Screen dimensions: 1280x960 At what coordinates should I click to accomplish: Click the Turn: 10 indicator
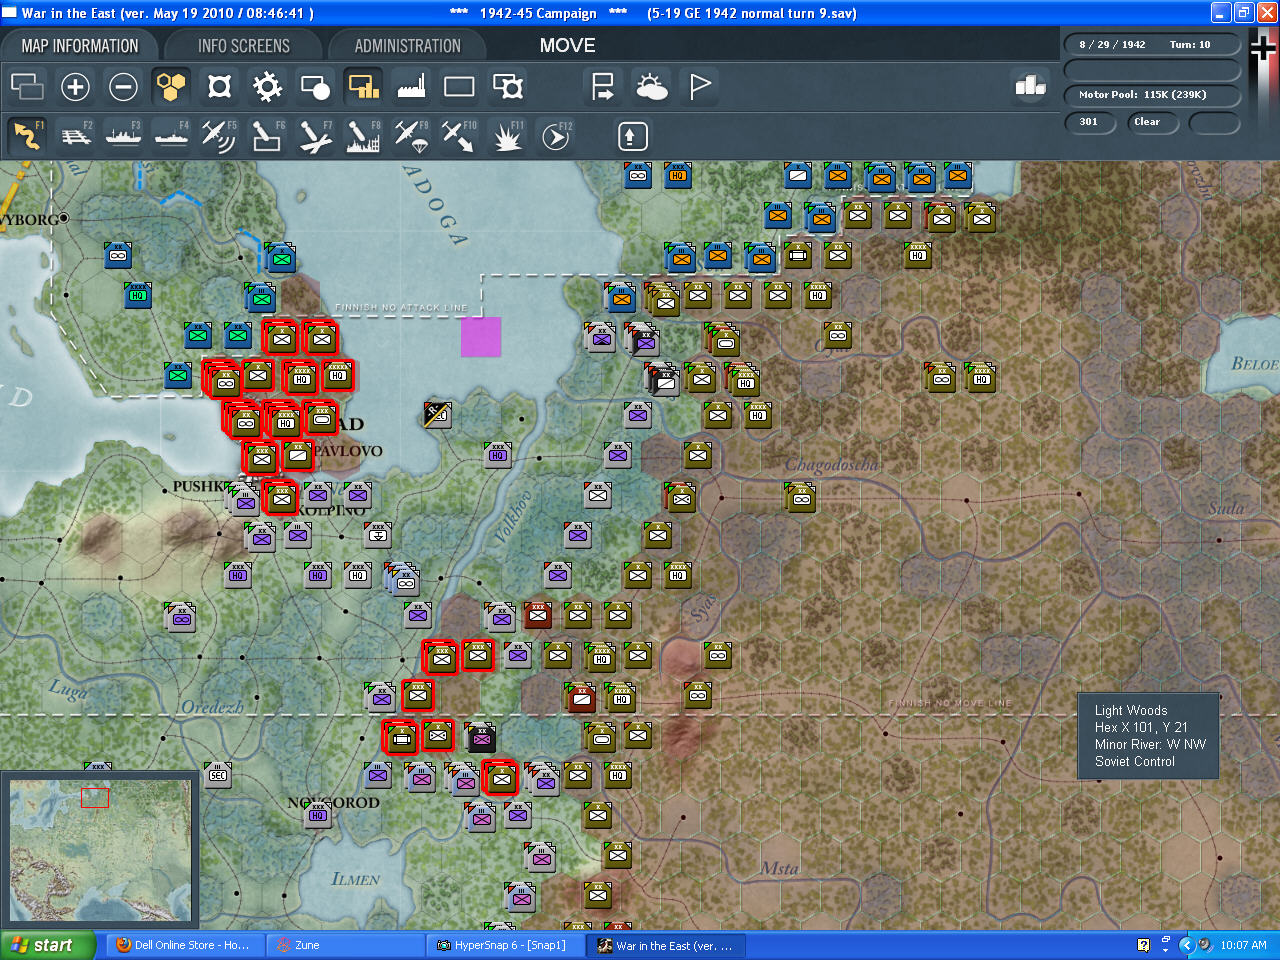tap(1190, 45)
